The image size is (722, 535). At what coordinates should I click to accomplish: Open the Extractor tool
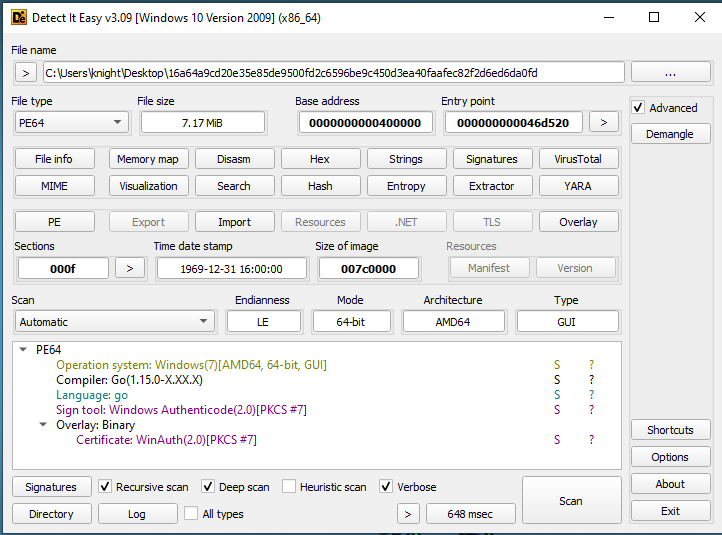click(492, 186)
